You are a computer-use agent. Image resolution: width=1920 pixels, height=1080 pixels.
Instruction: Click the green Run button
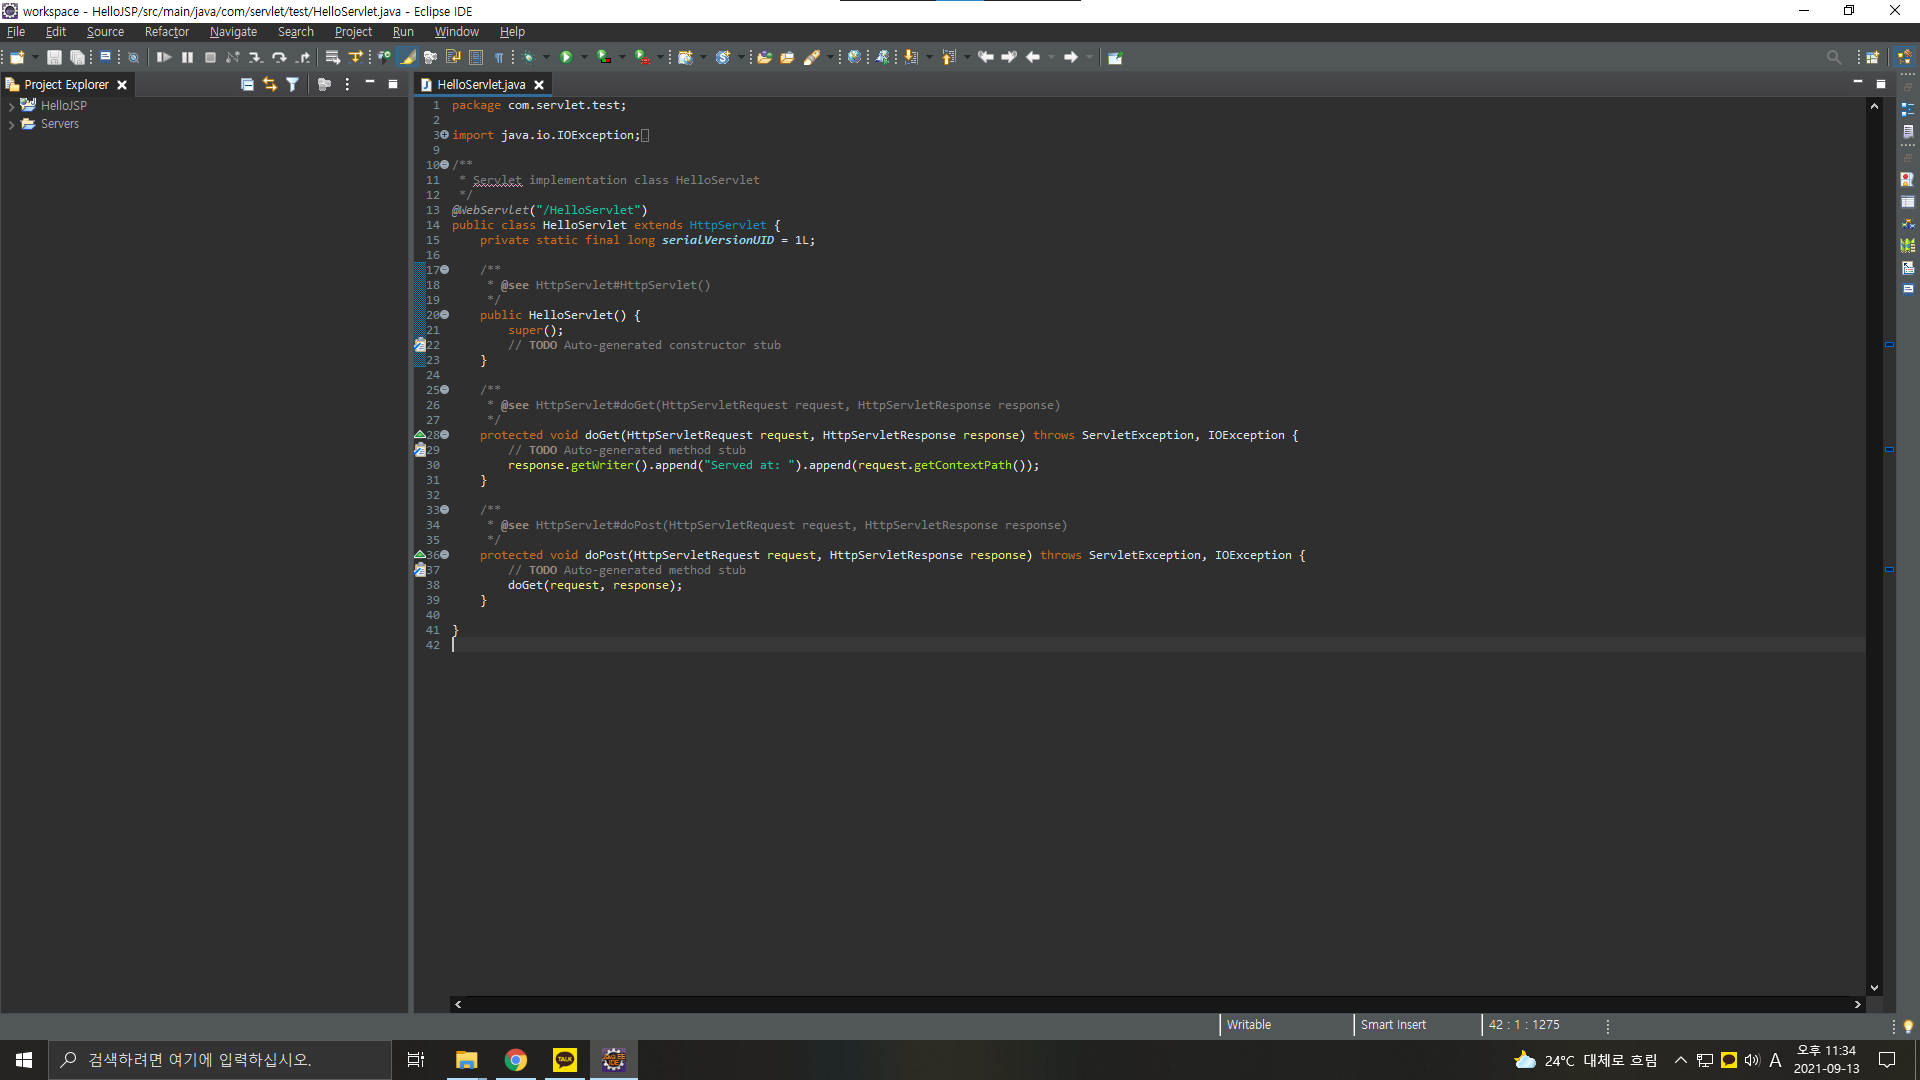click(x=566, y=58)
